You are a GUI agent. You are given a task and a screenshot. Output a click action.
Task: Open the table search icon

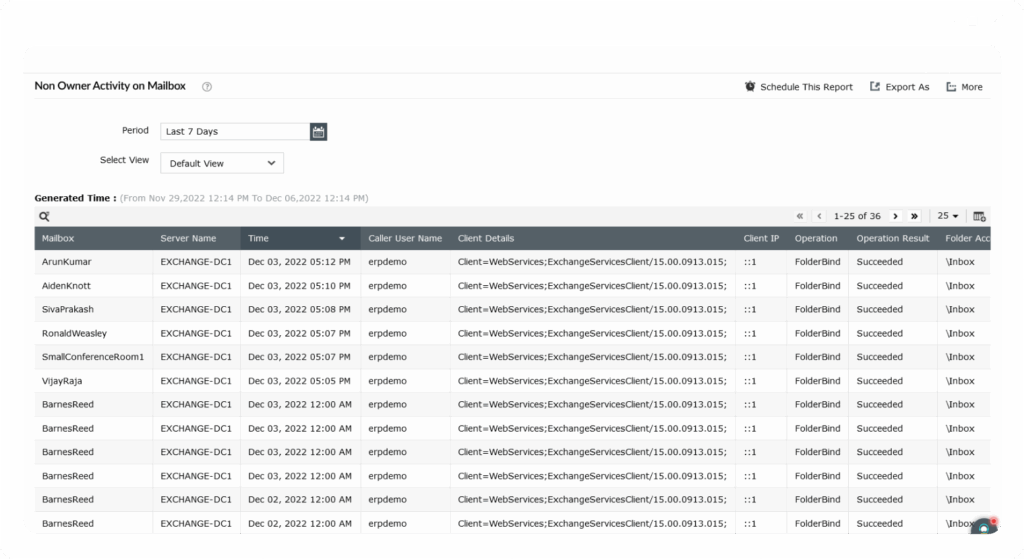[44, 216]
